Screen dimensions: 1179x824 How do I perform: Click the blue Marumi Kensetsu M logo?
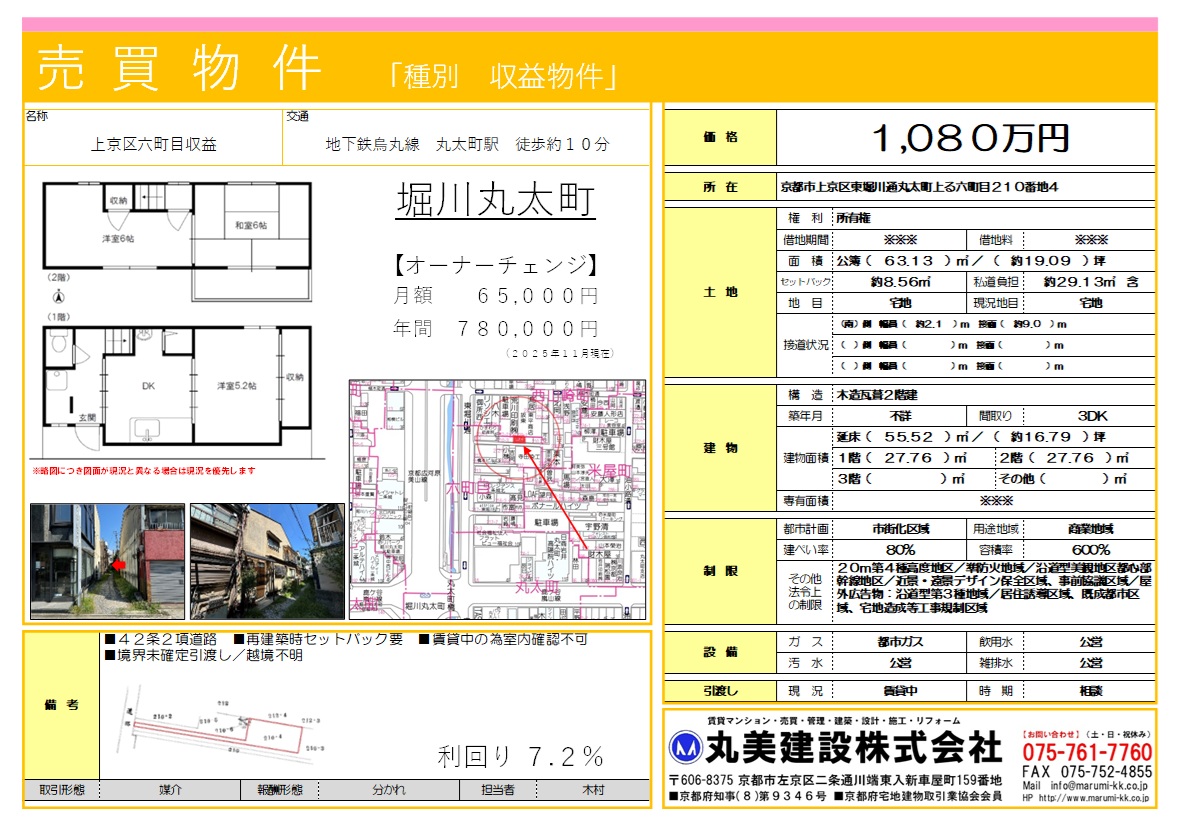click(x=684, y=748)
